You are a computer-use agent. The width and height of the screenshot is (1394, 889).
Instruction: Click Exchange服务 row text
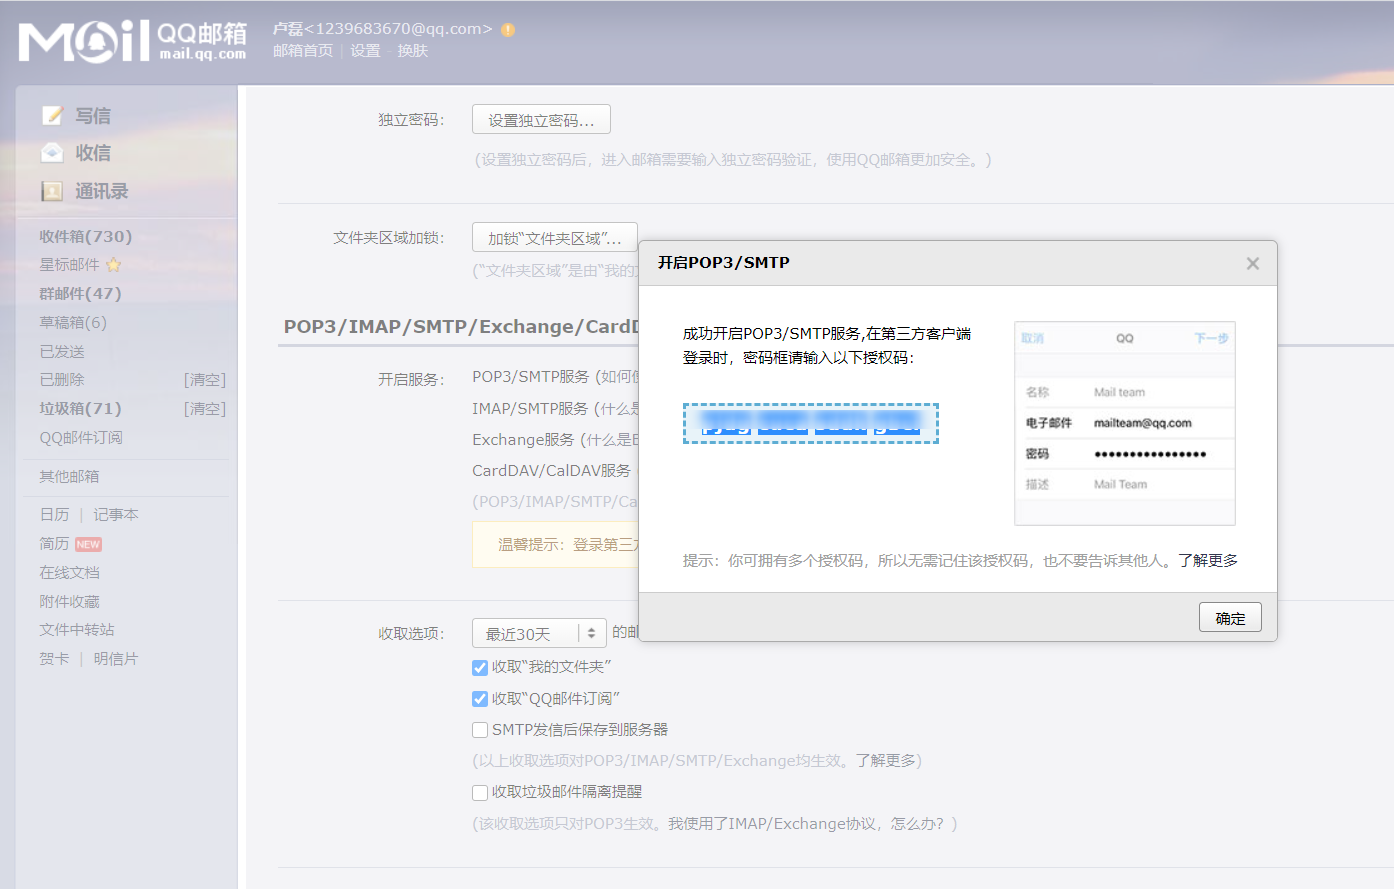coord(523,440)
